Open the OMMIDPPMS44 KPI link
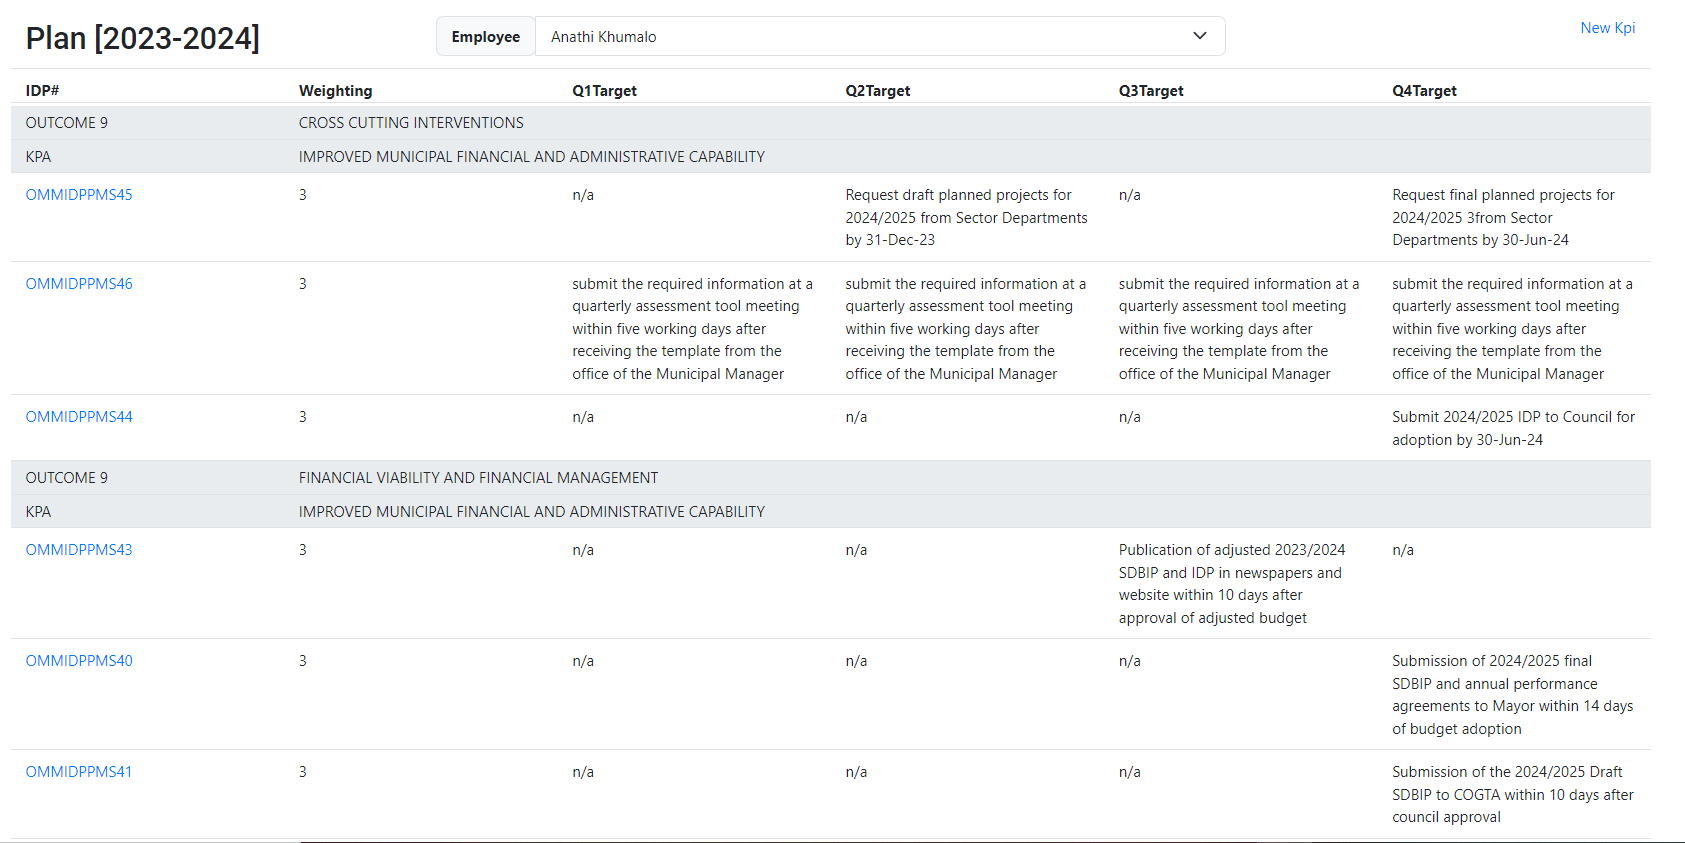The width and height of the screenshot is (1685, 843). click(x=79, y=417)
